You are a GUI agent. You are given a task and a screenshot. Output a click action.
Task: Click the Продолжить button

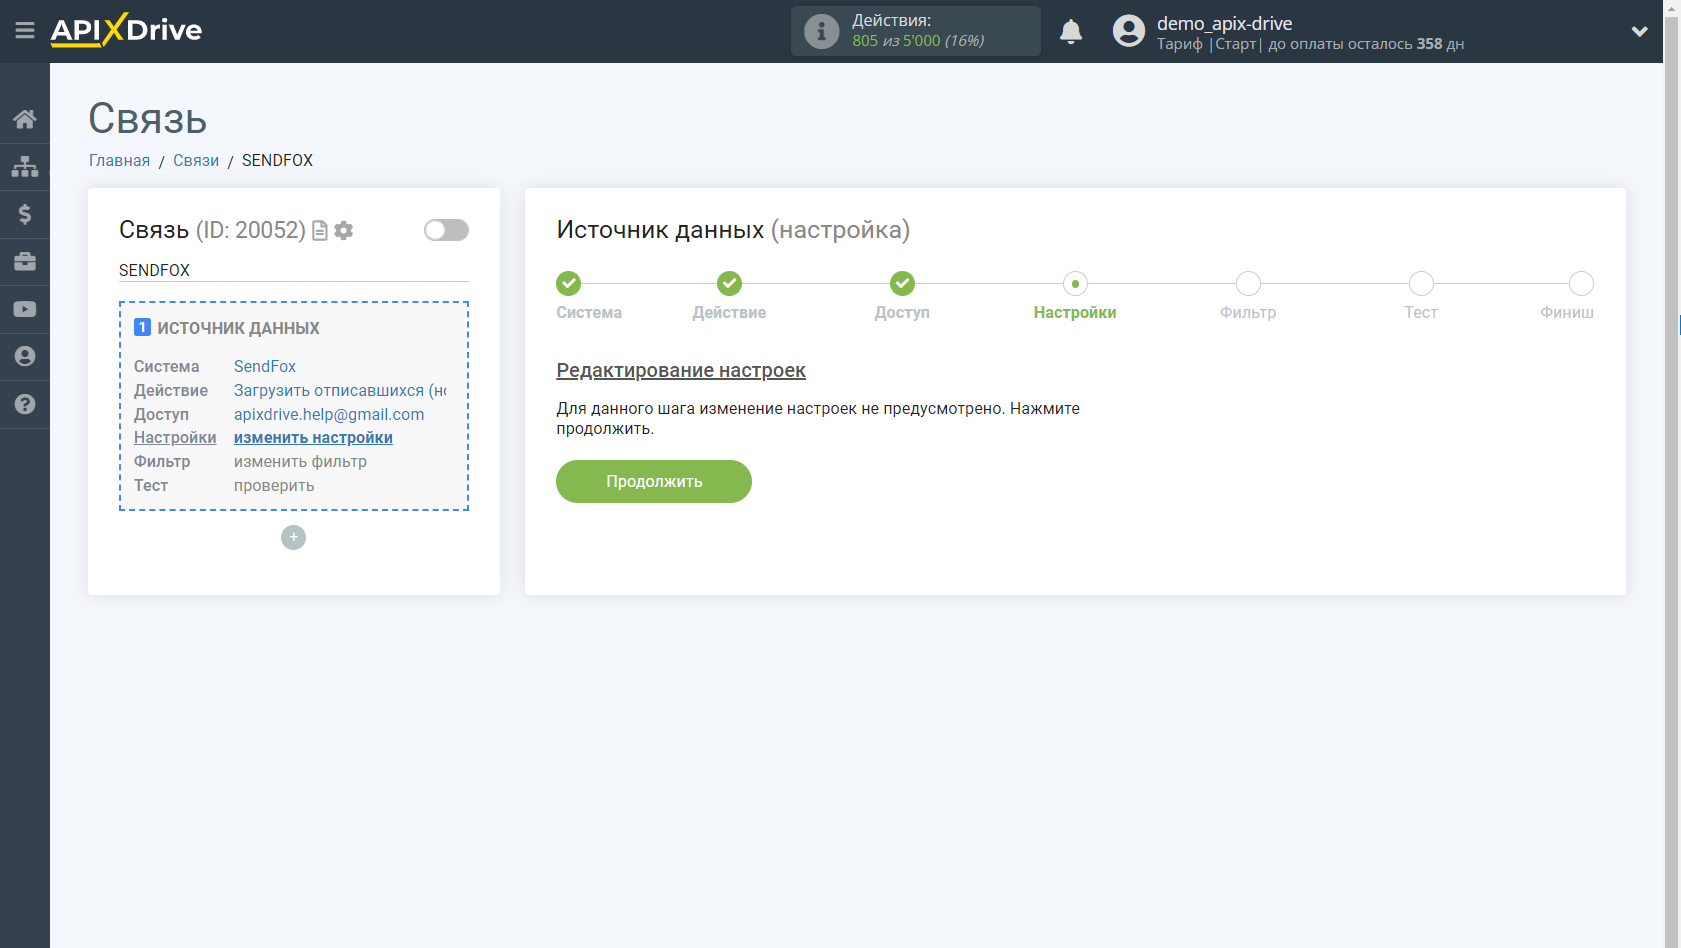[x=654, y=481]
